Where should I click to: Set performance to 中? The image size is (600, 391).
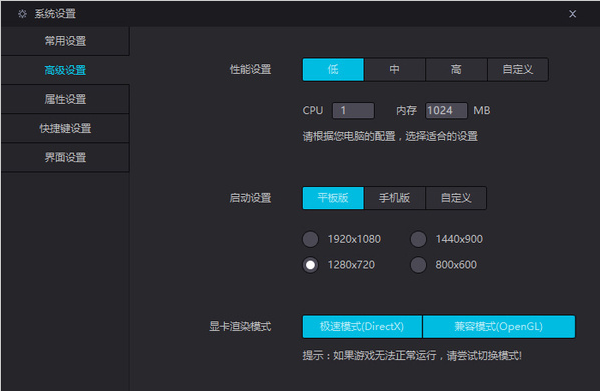[x=395, y=70]
